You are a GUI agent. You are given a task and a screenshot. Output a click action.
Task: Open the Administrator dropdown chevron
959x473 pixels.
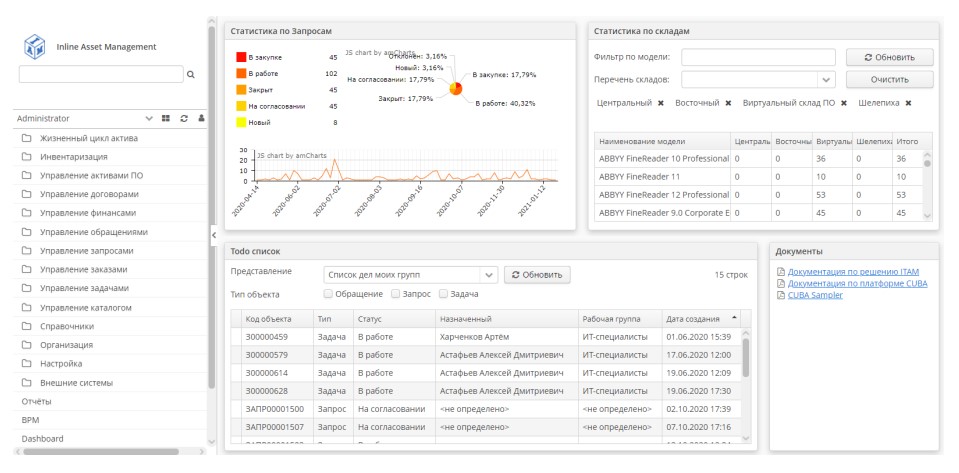[149, 118]
